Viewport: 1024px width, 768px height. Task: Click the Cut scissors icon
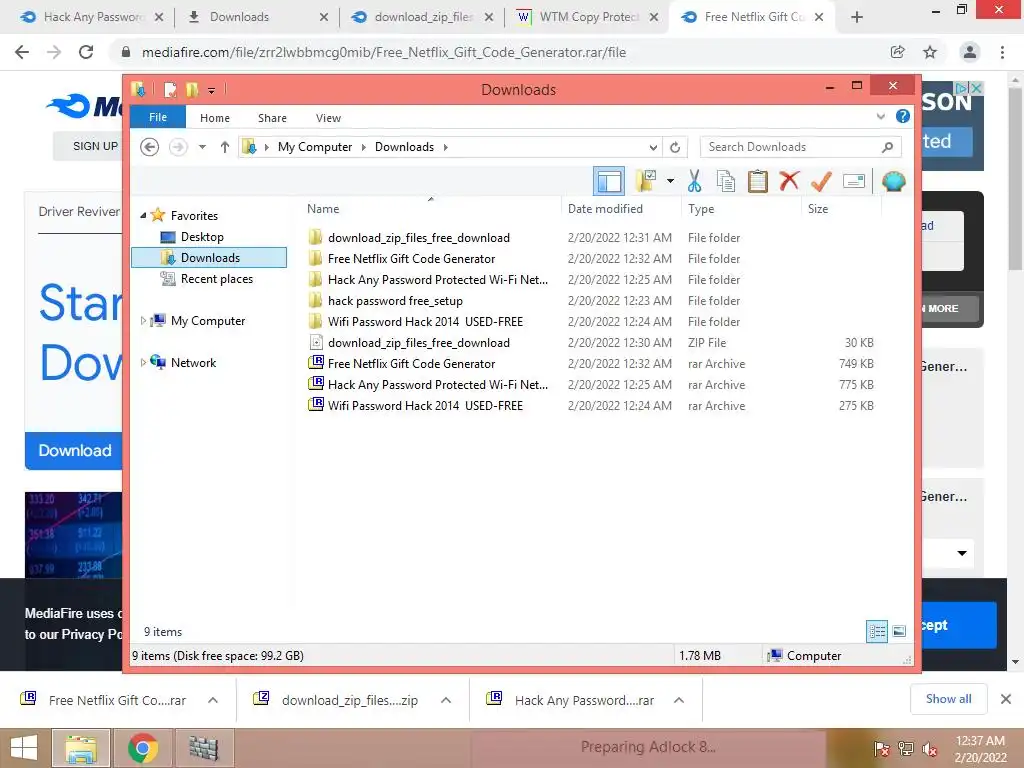tap(694, 181)
